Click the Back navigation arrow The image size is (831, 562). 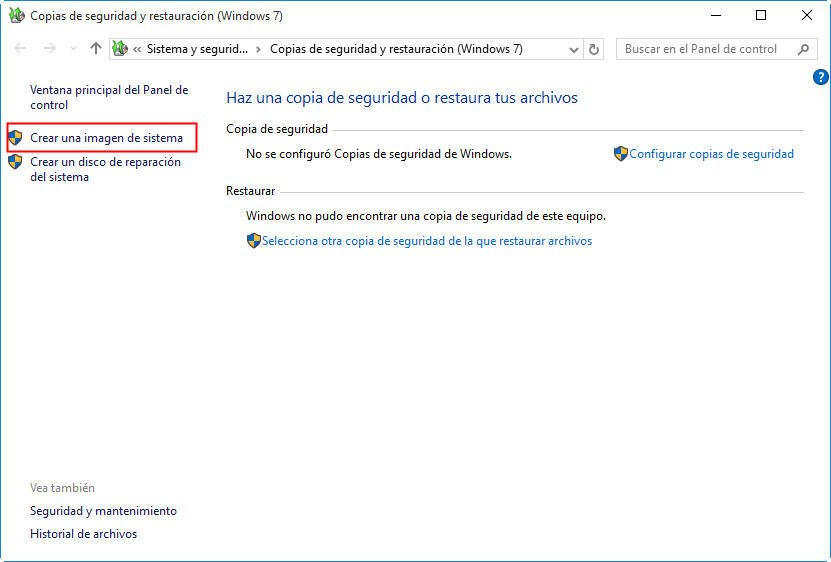click(x=20, y=49)
